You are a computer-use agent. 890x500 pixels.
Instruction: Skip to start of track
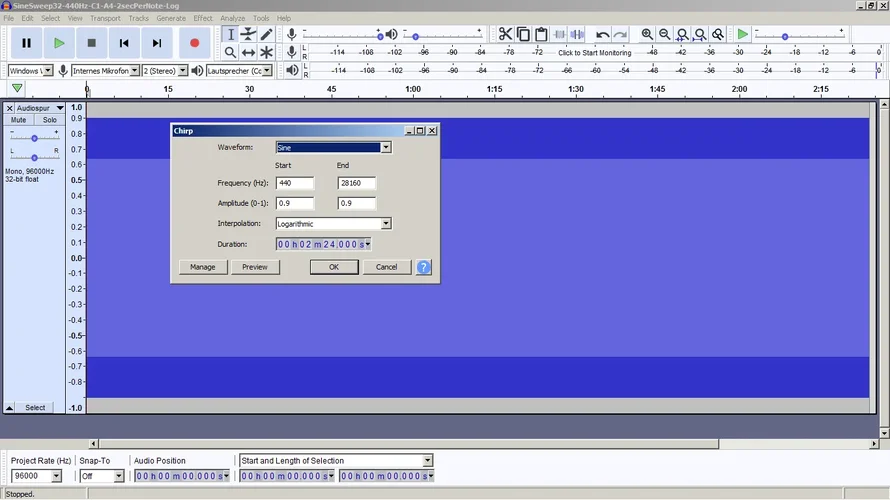coord(124,43)
